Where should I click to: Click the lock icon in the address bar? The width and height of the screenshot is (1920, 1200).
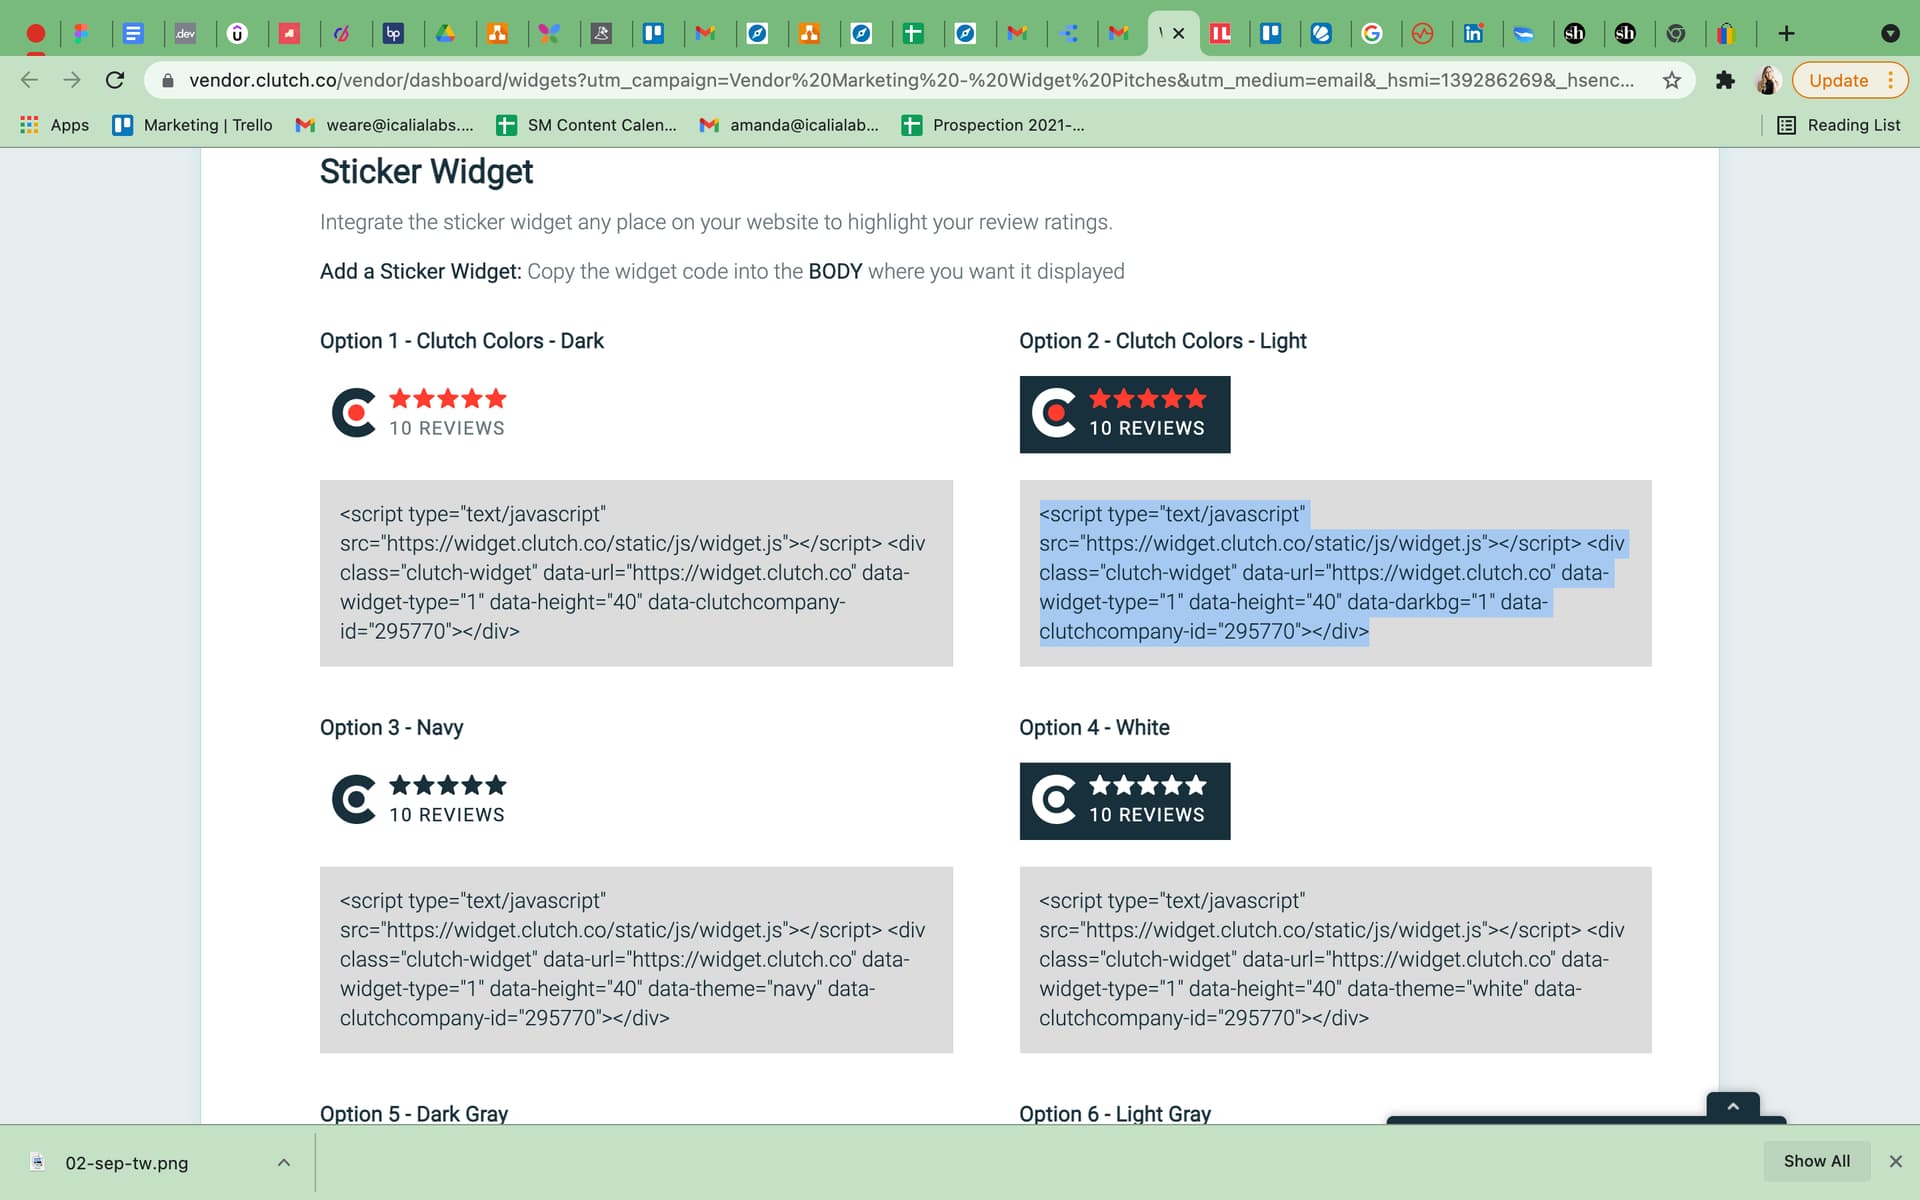tap(168, 80)
